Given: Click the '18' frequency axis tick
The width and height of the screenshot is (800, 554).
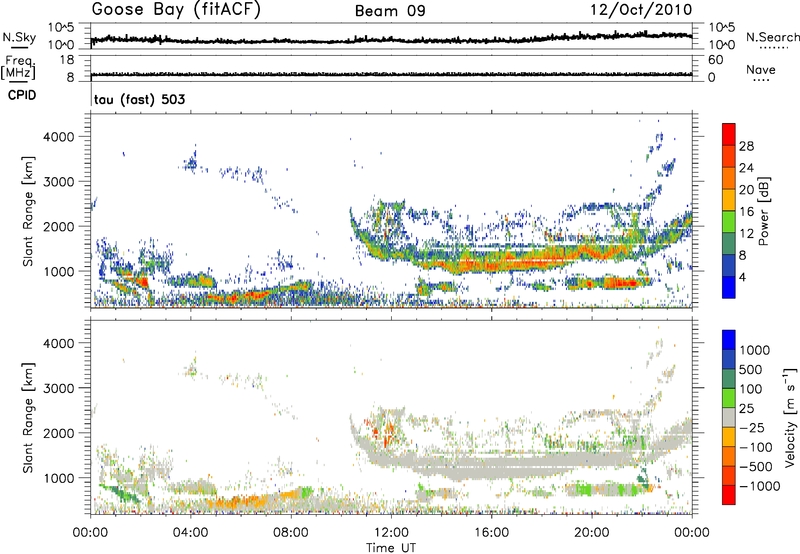Looking at the screenshot, I should pyautogui.click(x=67, y=60).
